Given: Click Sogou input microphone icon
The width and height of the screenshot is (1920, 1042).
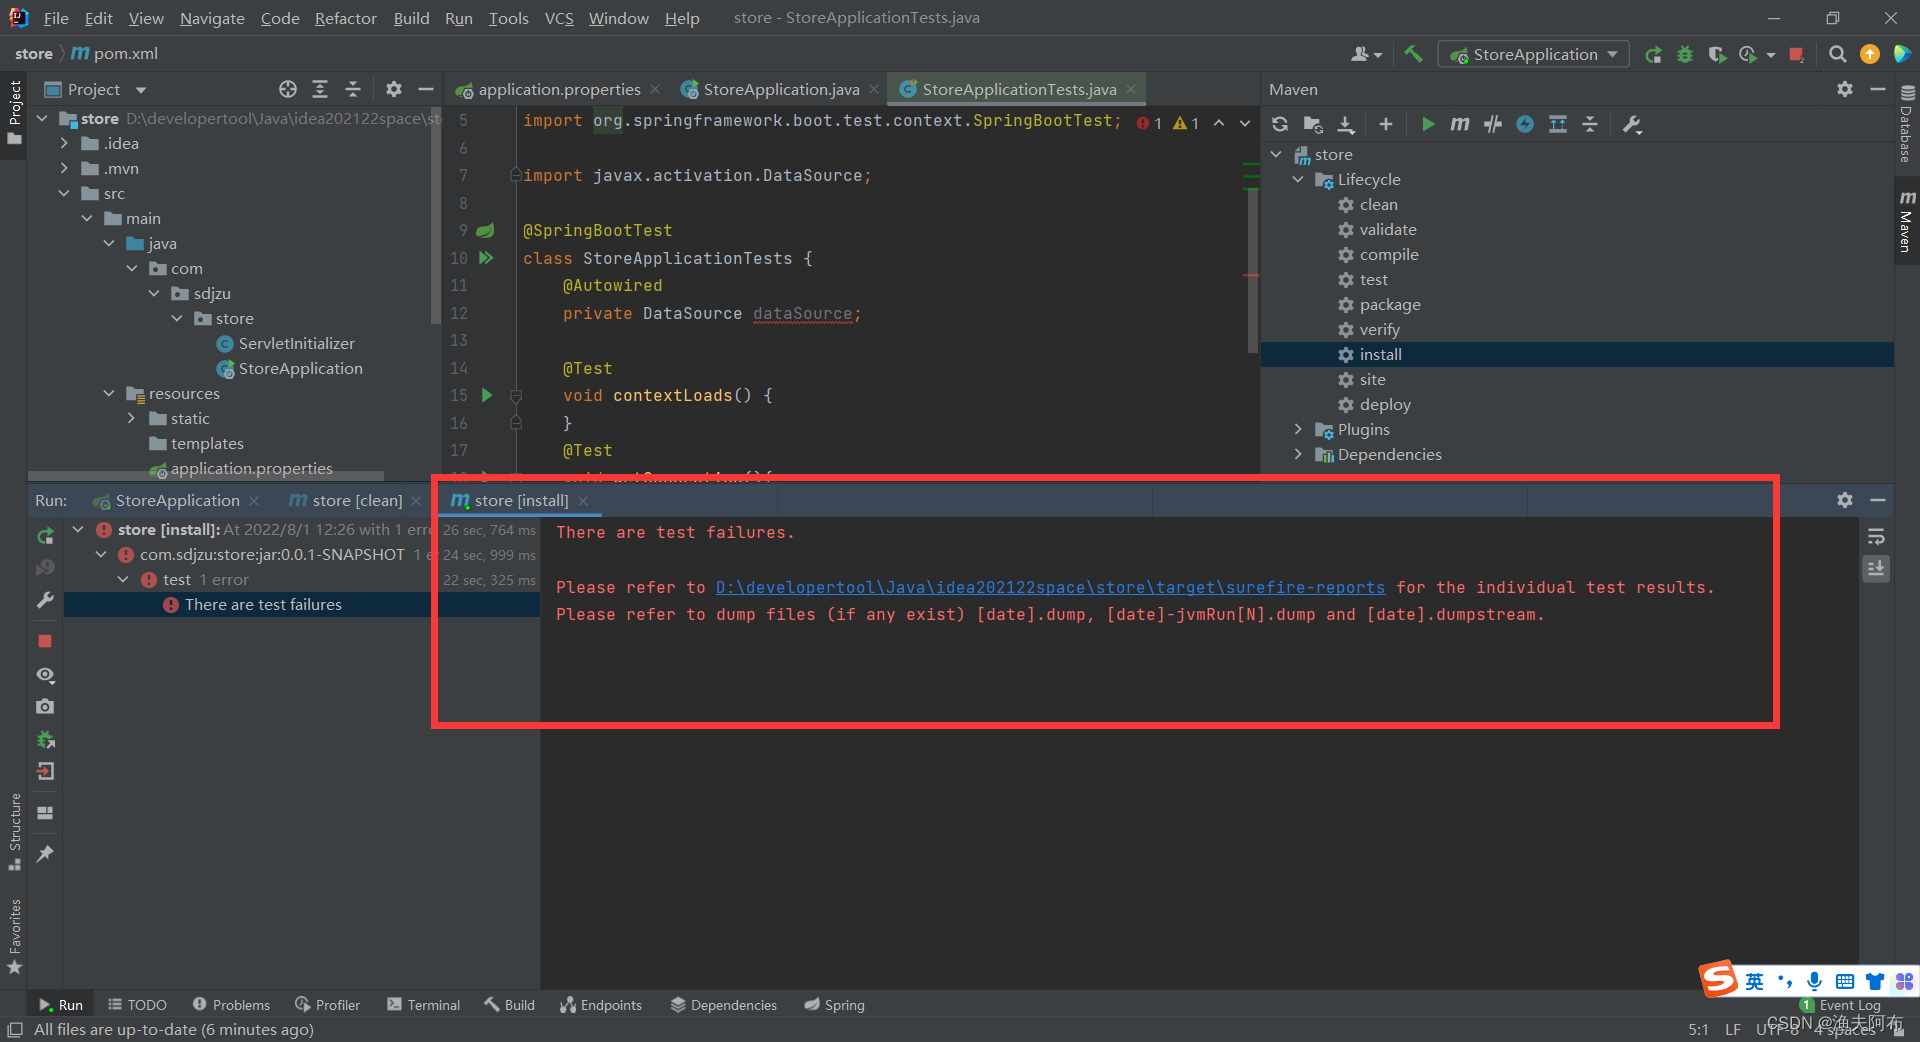Looking at the screenshot, I should 1815,981.
